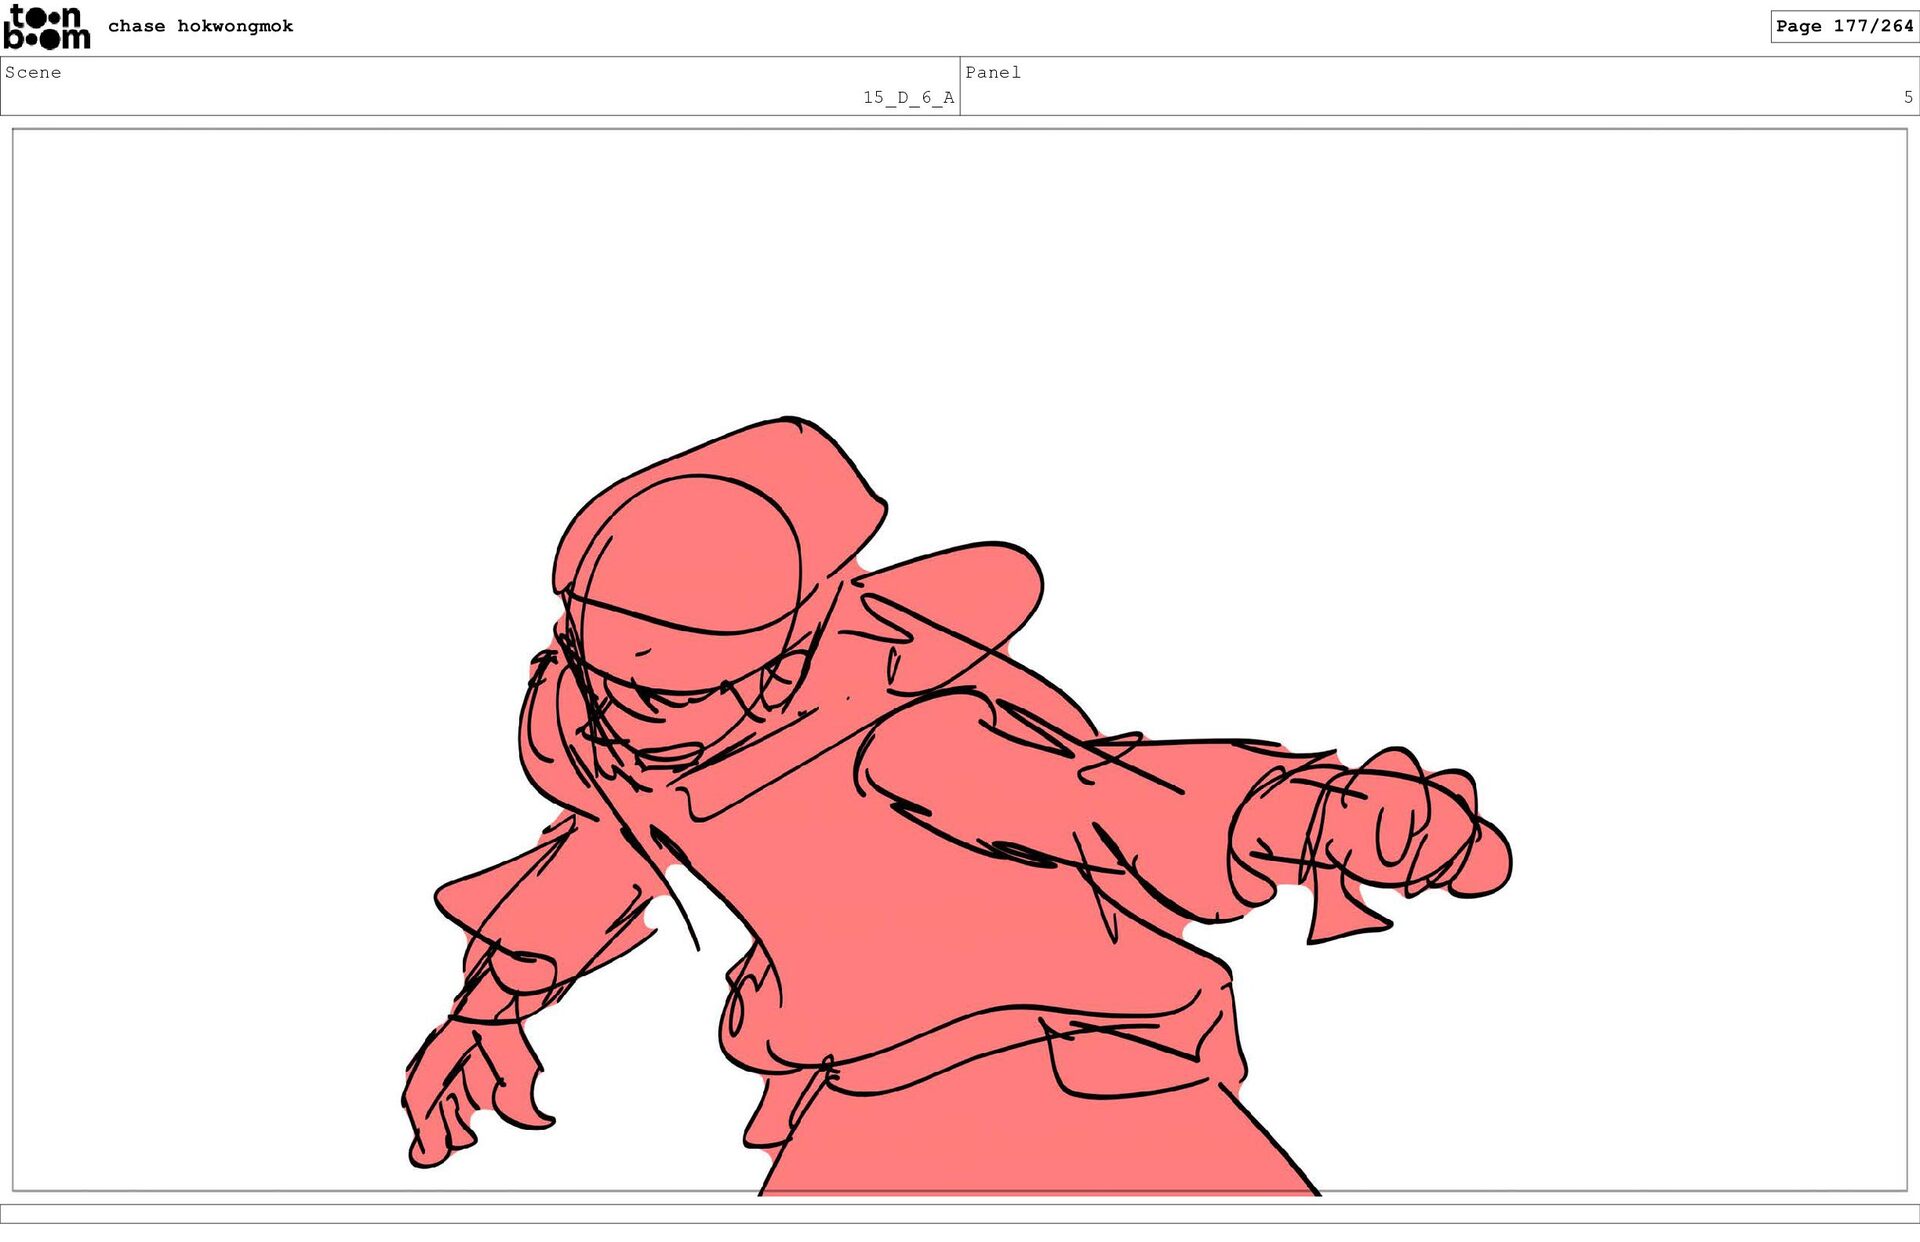Click the Scene header label
1920x1242 pixels.
[x=33, y=72]
